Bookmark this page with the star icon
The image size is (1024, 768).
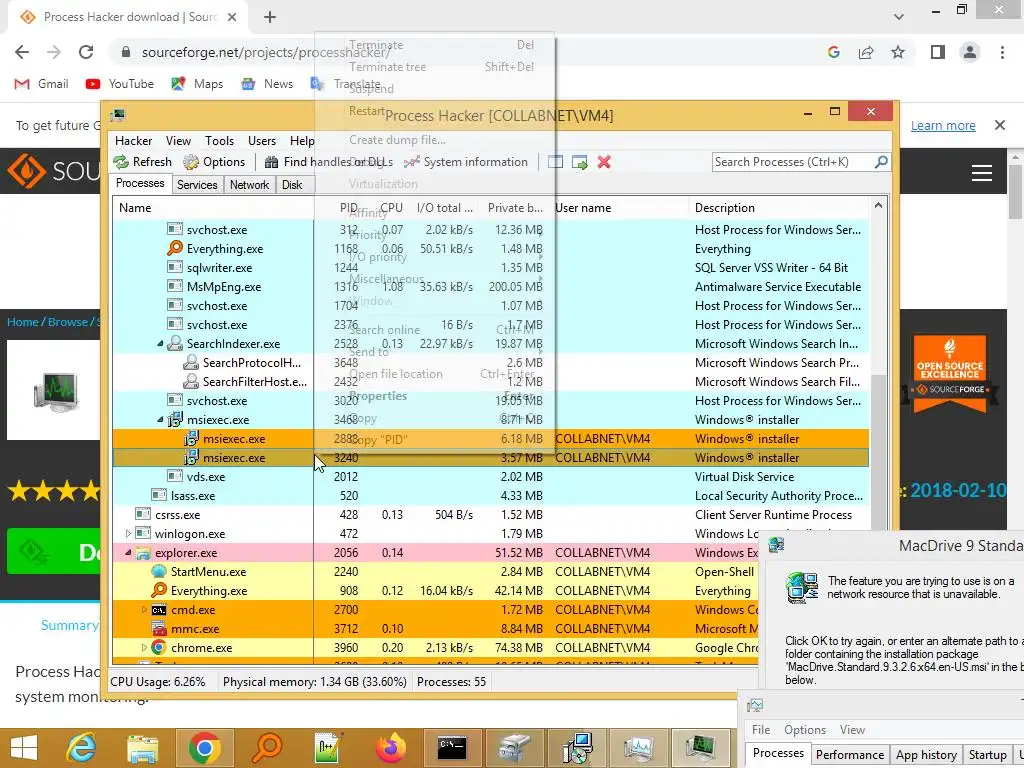click(x=898, y=52)
